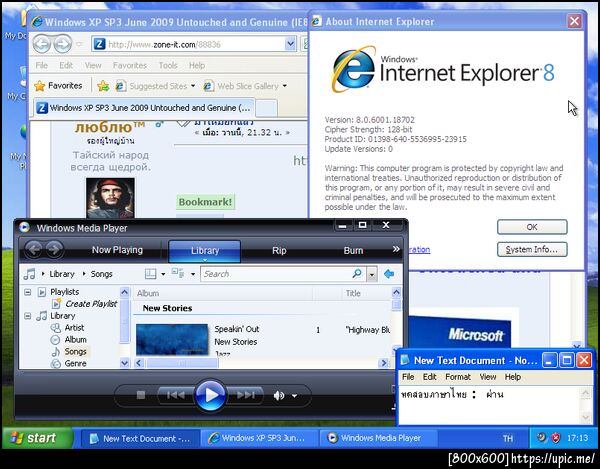Click the Windows Media Player Back arrow

click(34, 250)
